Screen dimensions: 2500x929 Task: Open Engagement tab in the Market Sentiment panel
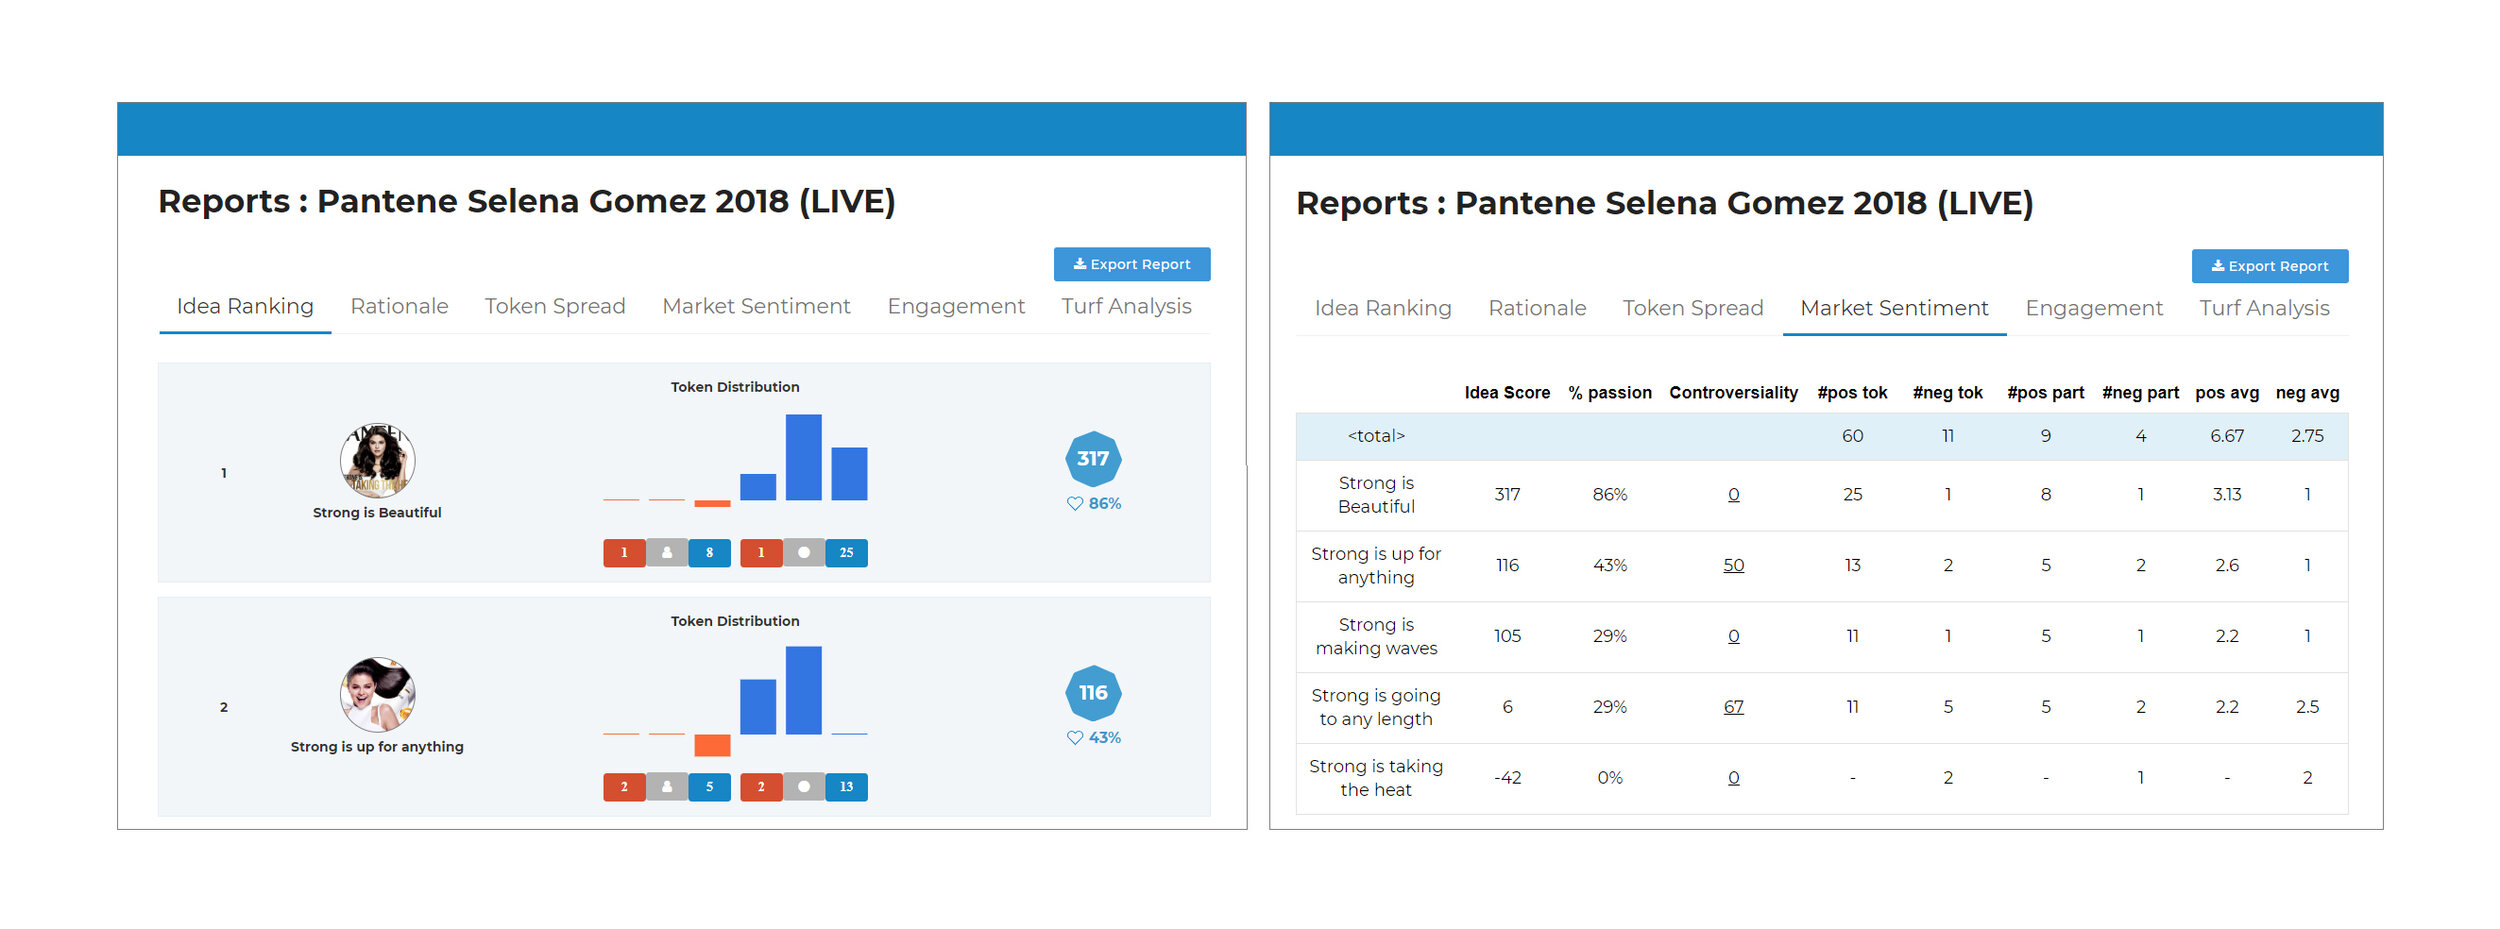pos(2094,308)
